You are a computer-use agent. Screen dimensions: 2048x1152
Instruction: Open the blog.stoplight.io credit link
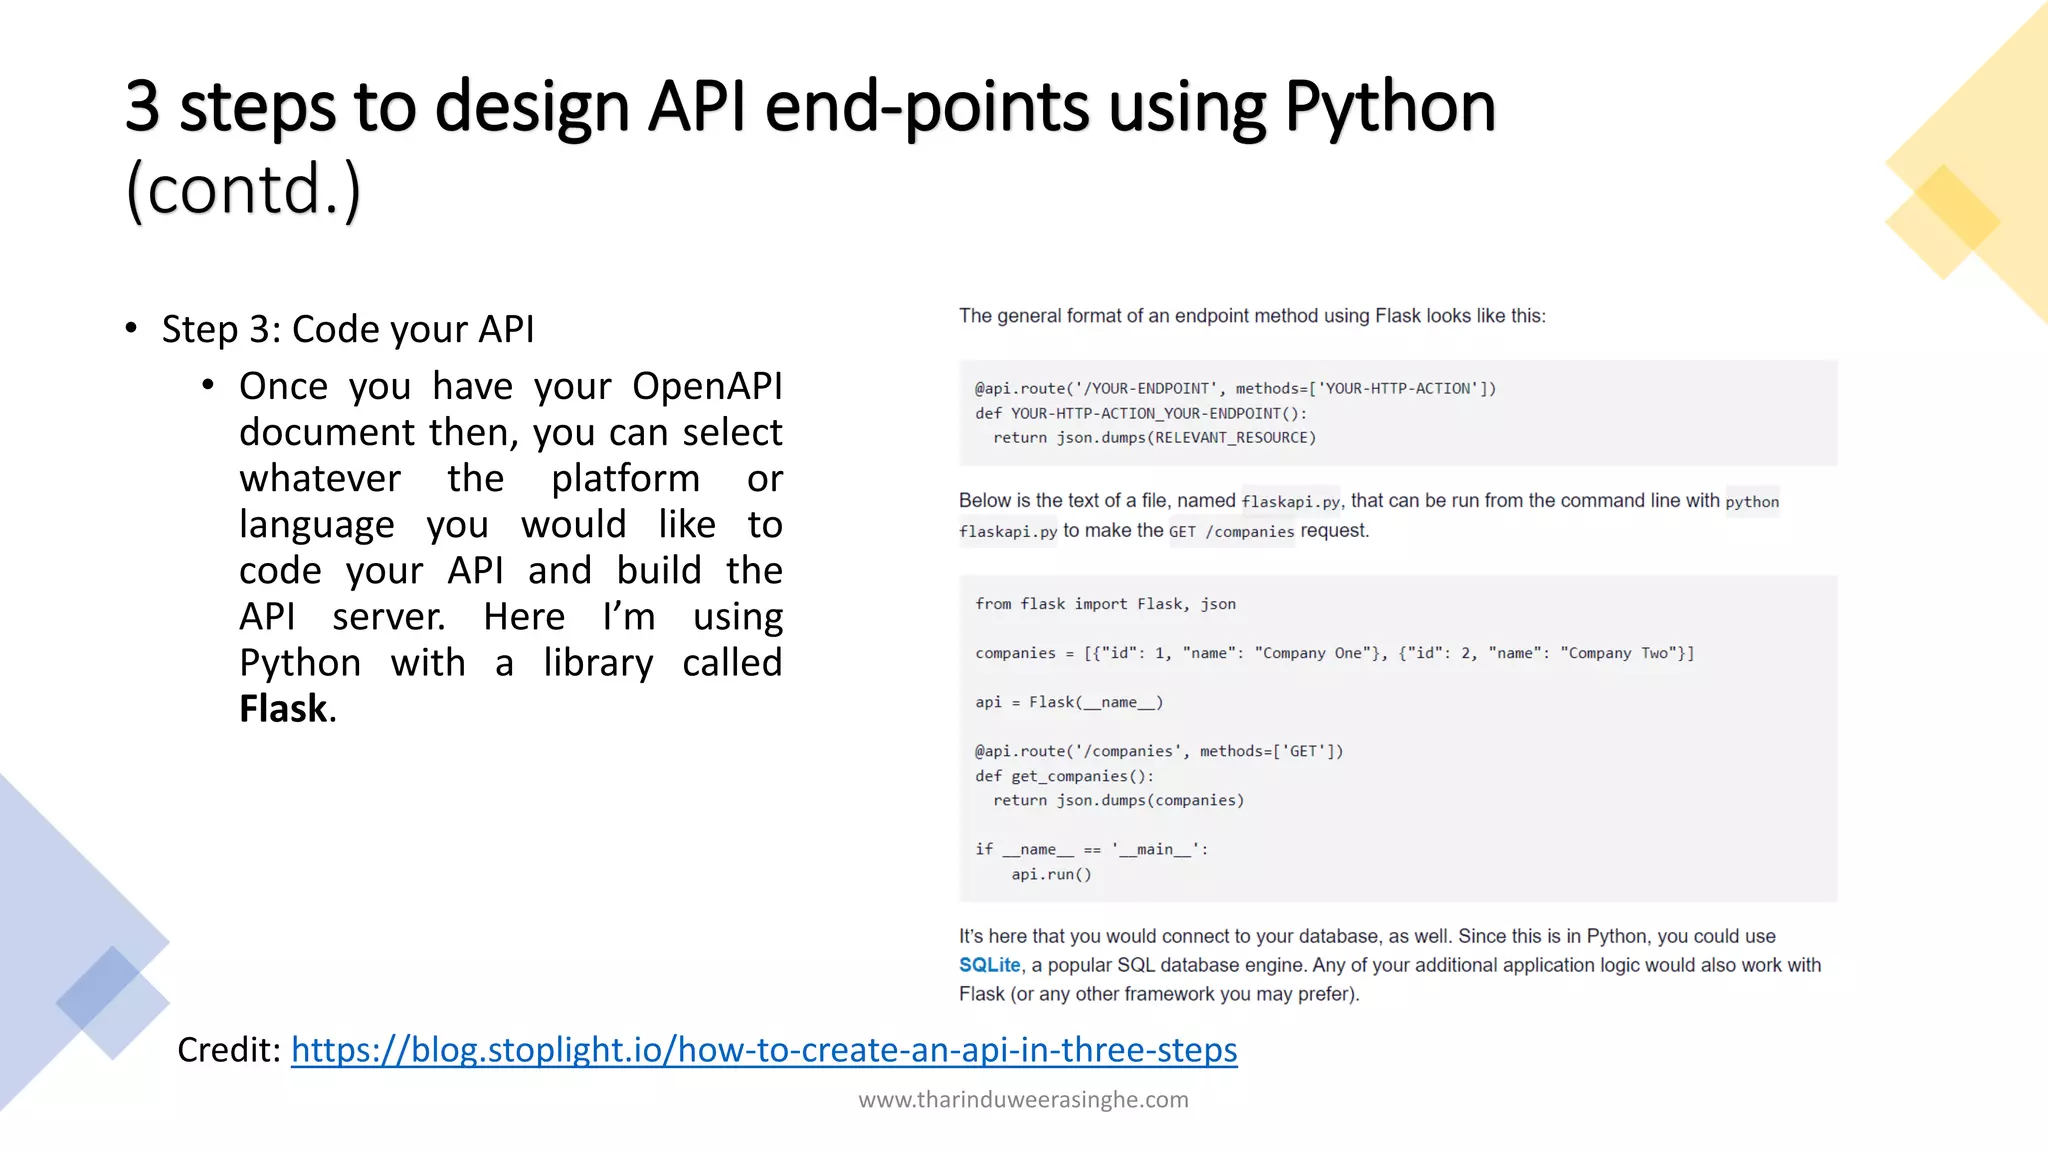pos(764,1049)
